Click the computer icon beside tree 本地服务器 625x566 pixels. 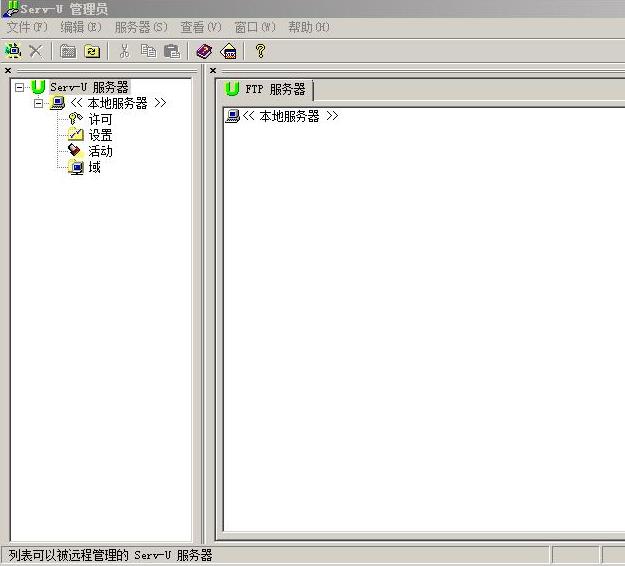pos(57,103)
